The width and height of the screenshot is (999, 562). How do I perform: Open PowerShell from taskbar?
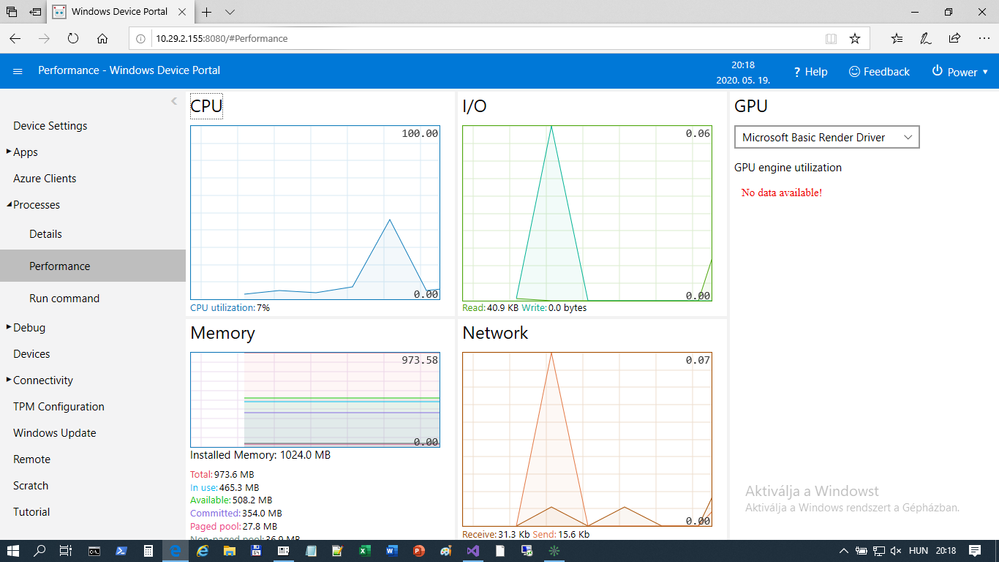point(121,551)
